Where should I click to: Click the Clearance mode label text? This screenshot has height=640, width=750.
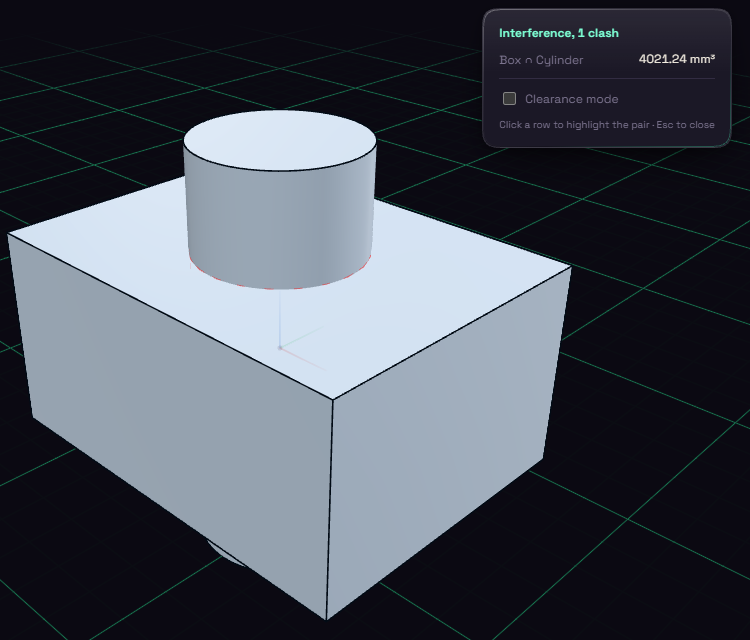pos(572,99)
